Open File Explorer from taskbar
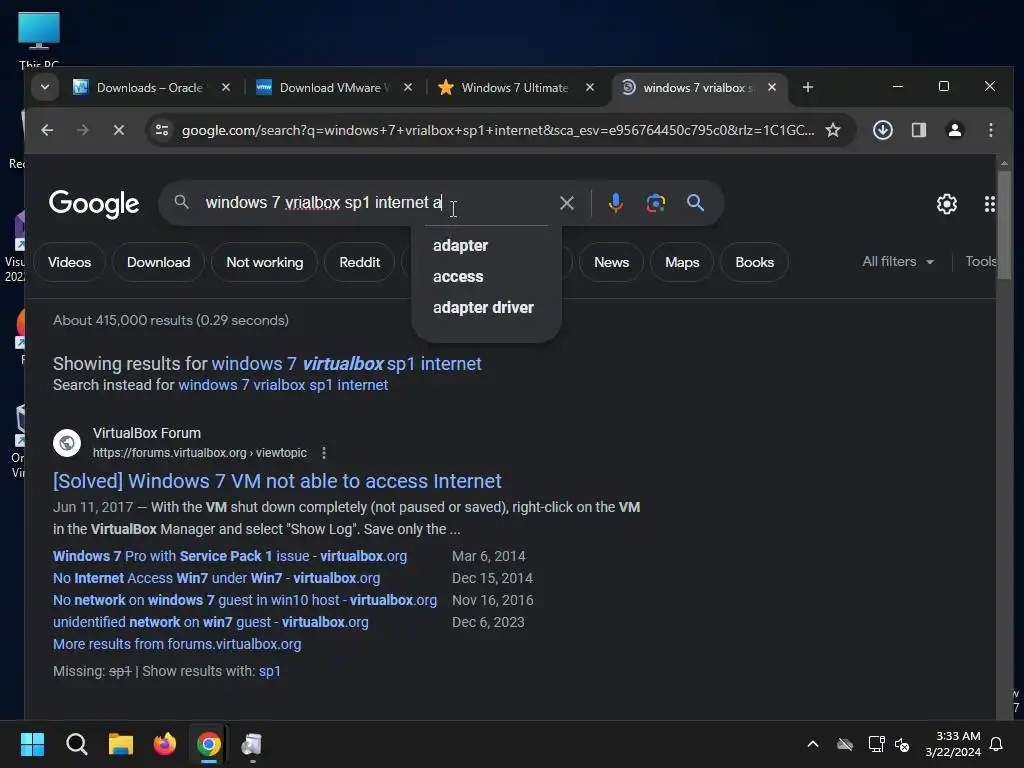Image resolution: width=1024 pixels, height=768 pixels. pos(121,744)
